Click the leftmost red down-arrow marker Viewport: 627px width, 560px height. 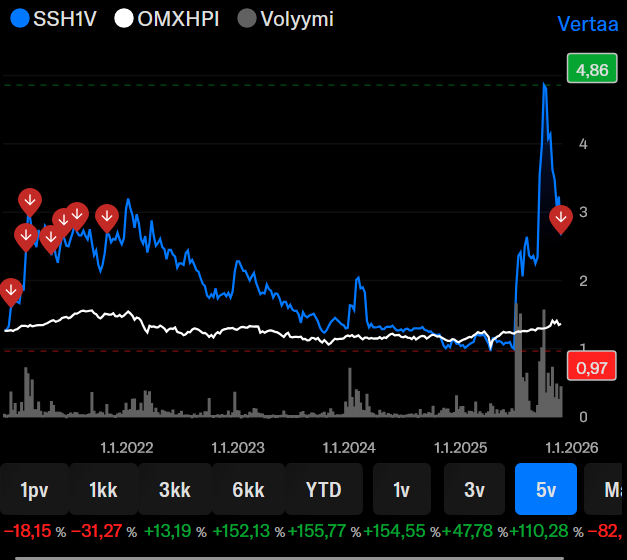click(11, 291)
